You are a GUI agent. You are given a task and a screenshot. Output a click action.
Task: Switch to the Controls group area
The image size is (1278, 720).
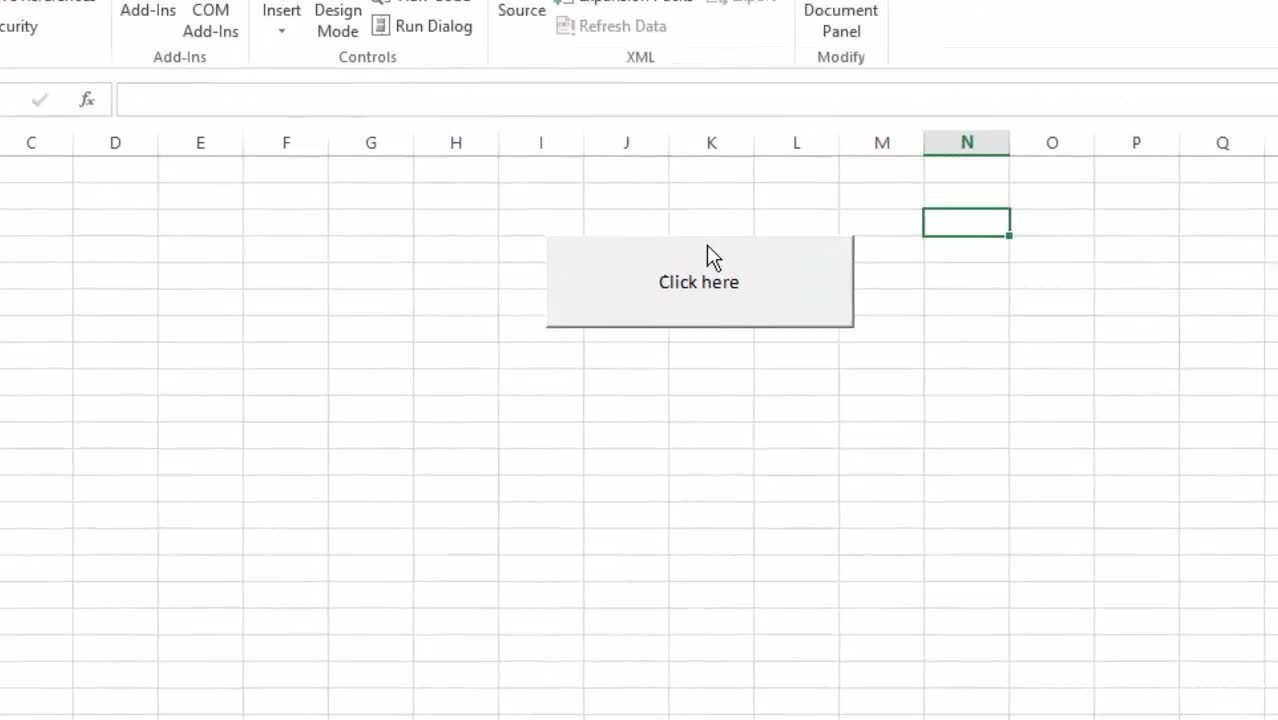(x=367, y=57)
